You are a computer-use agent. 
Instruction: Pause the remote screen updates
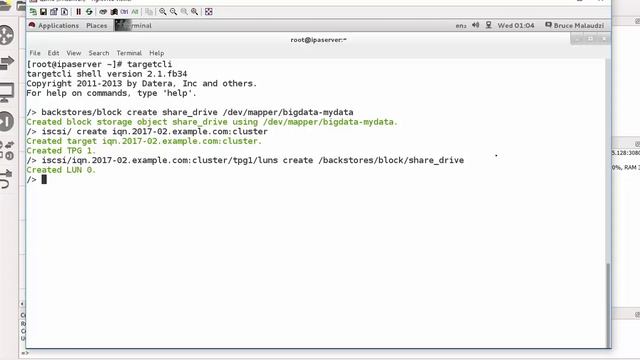(78, 12)
